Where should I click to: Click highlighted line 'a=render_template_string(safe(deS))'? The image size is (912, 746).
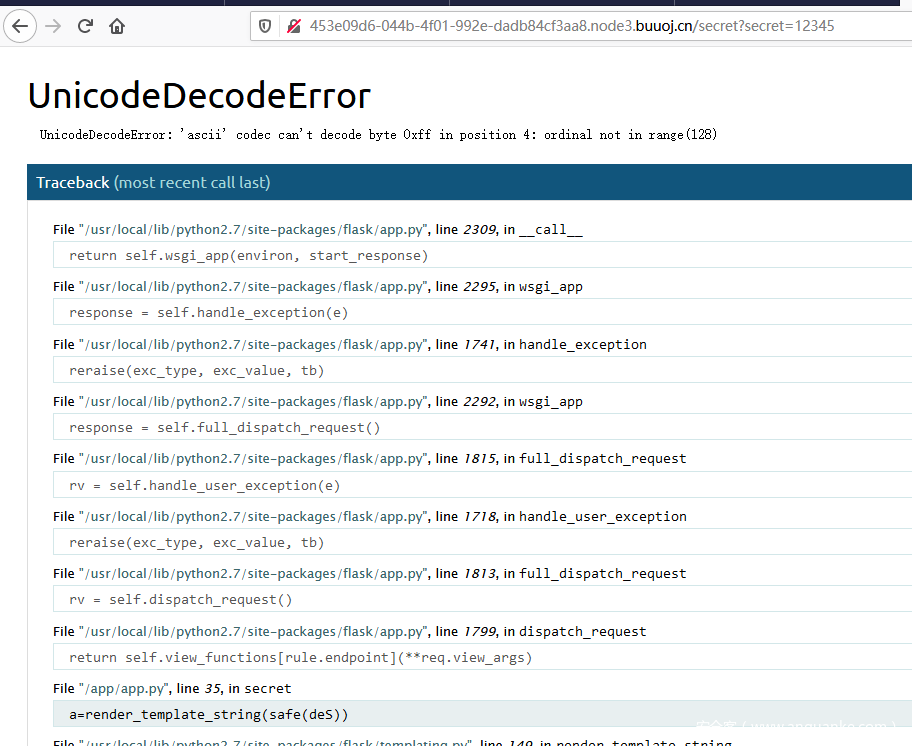[208, 714]
